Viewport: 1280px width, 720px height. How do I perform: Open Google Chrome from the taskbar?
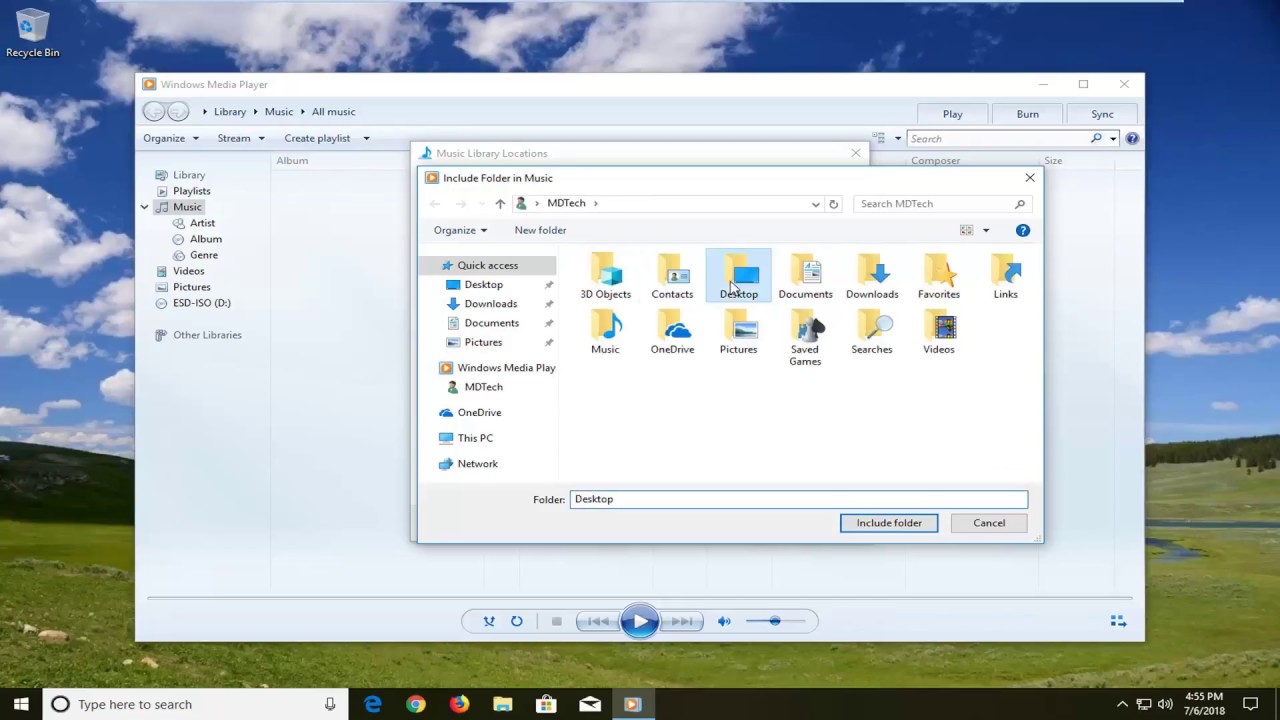click(x=416, y=704)
